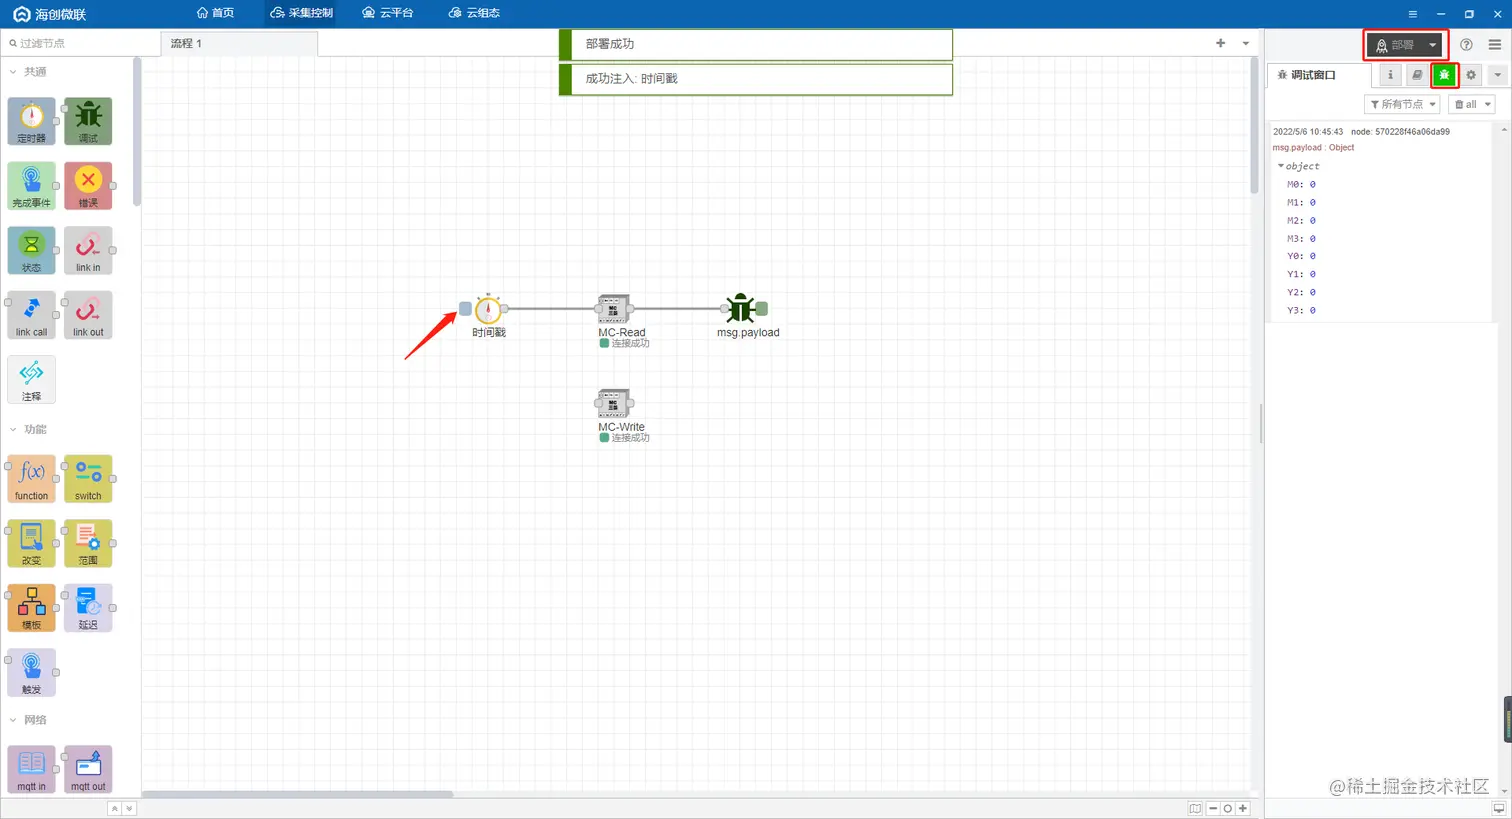Select the switch node in palette
The height and width of the screenshot is (819, 1512).
(88, 479)
